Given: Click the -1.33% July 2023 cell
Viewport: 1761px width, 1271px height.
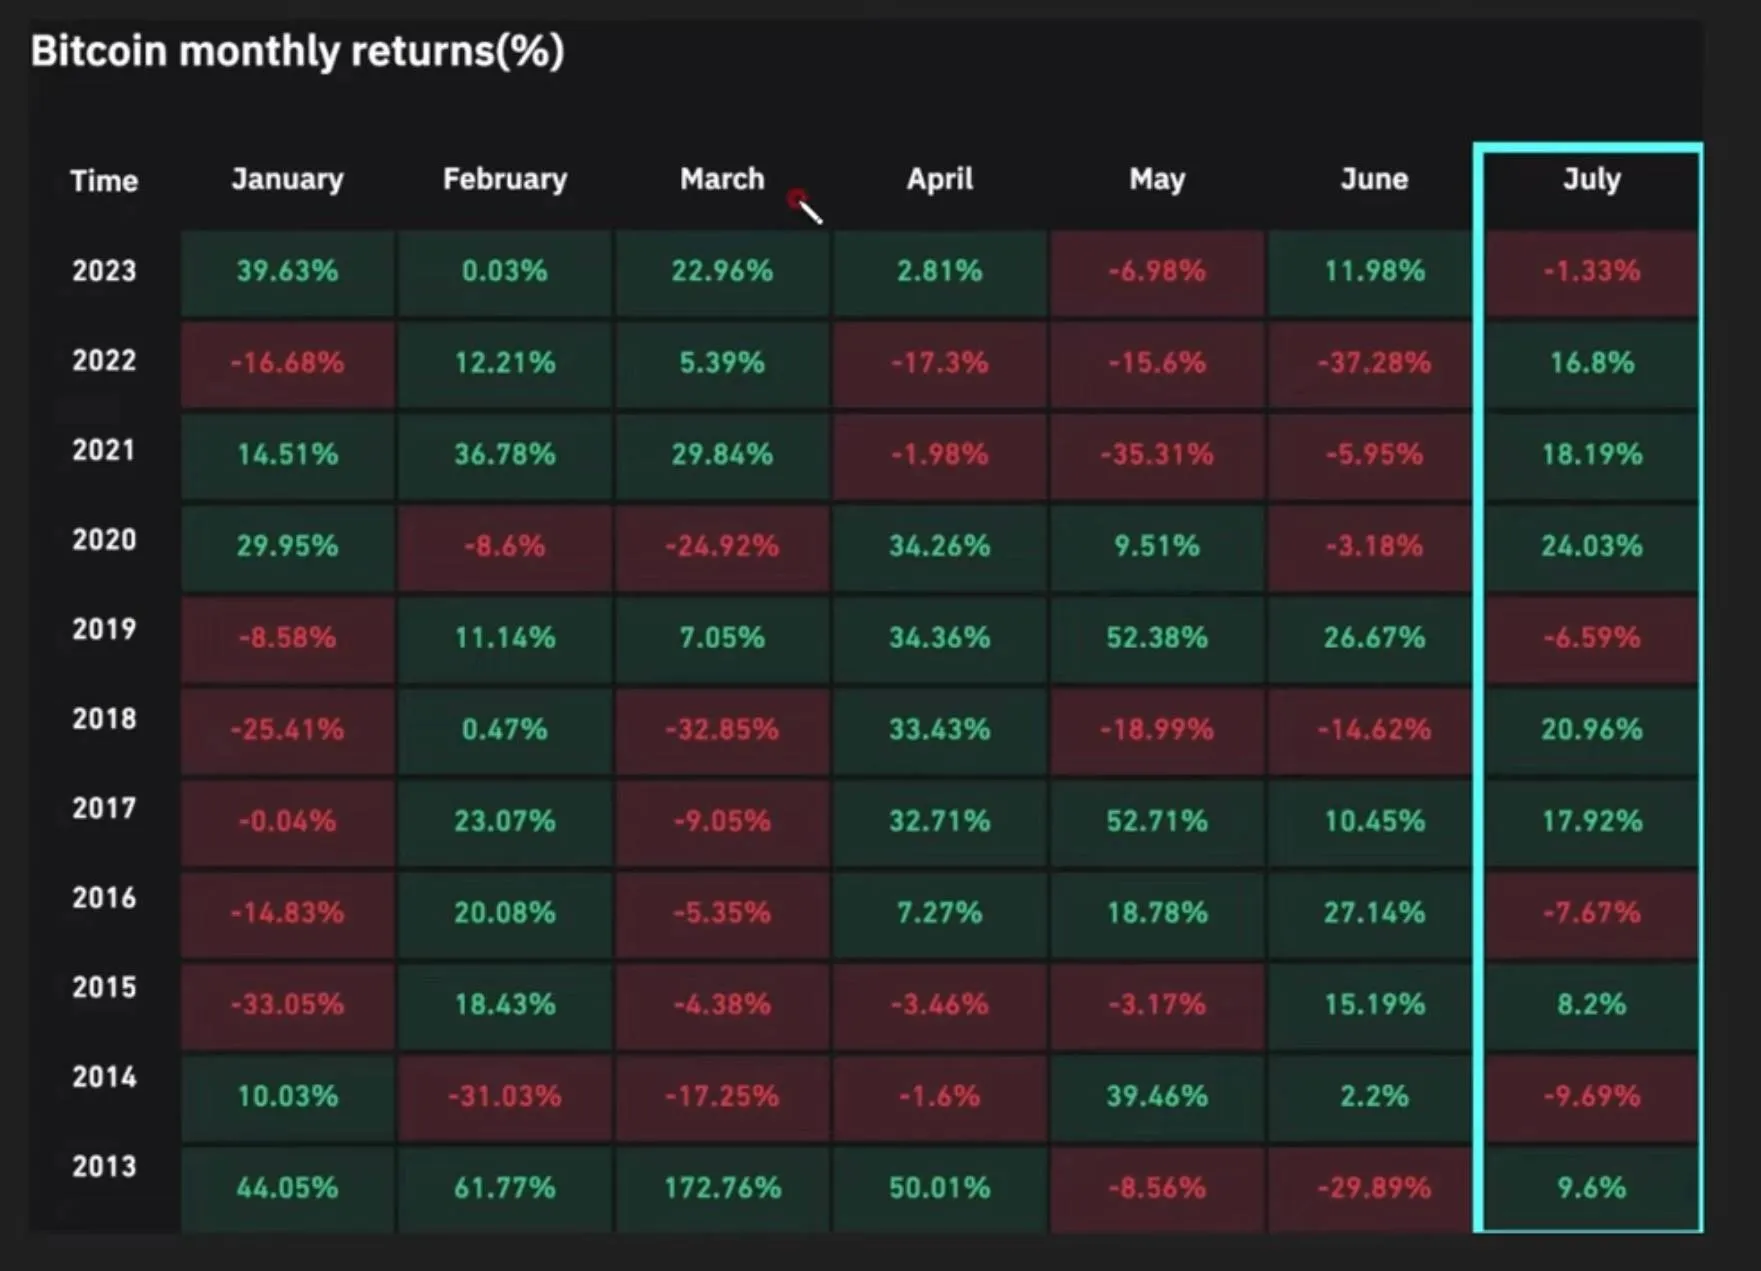Looking at the screenshot, I should tap(1591, 271).
